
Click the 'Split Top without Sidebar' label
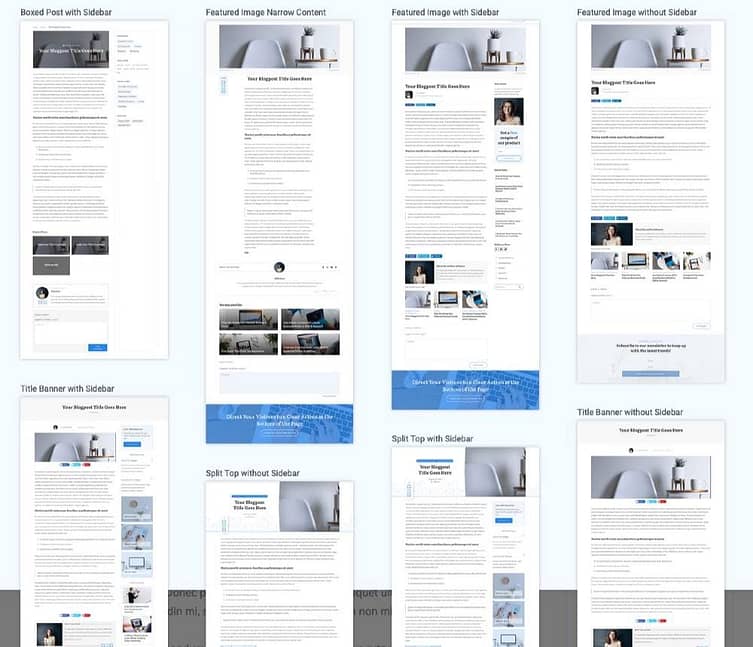253,473
